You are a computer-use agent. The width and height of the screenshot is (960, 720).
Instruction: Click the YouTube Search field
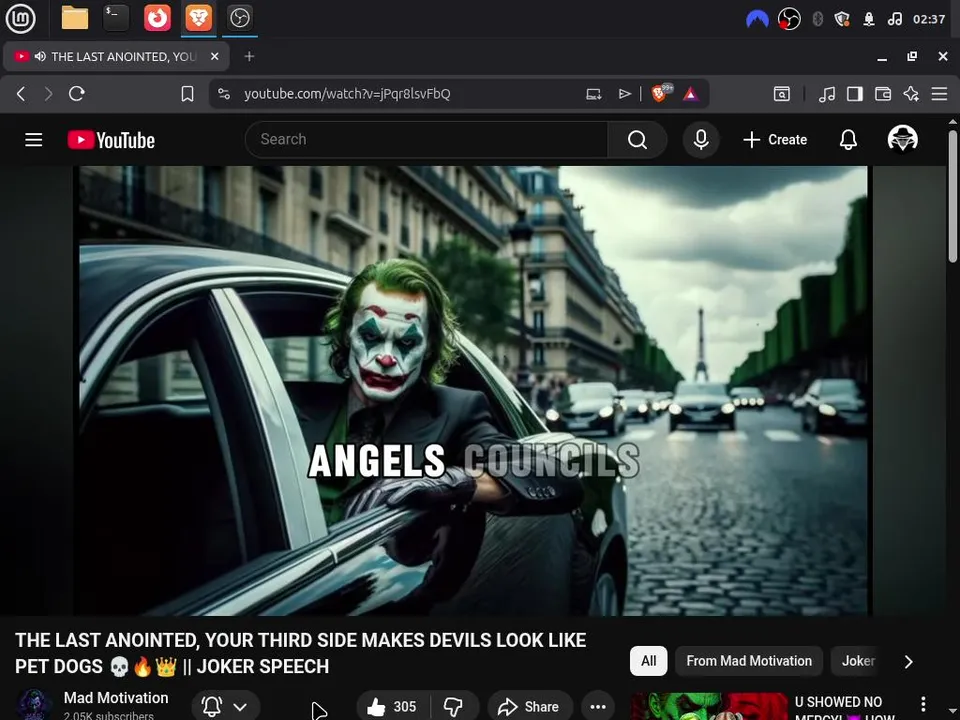tap(426, 140)
